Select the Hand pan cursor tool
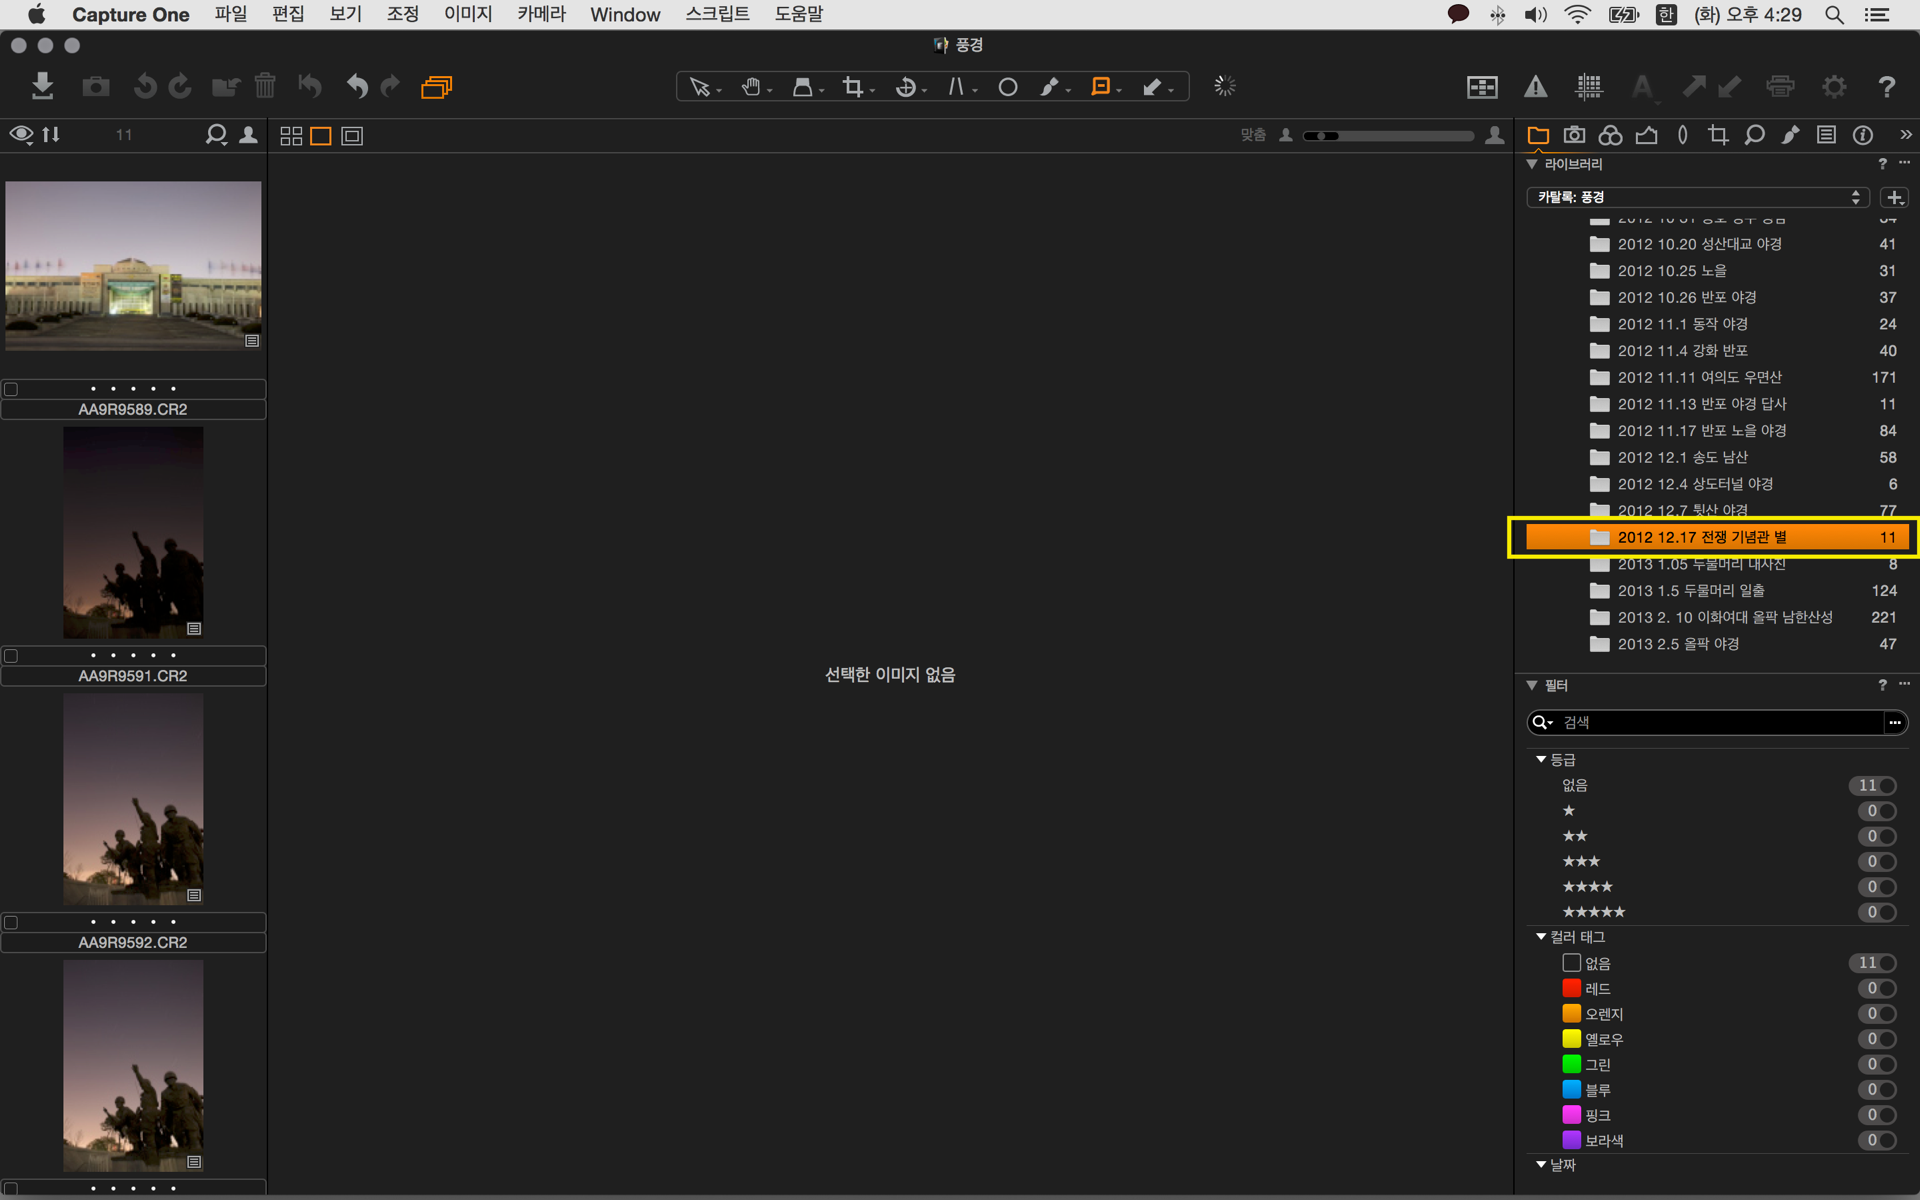1920x1200 pixels. pyautogui.click(x=751, y=87)
